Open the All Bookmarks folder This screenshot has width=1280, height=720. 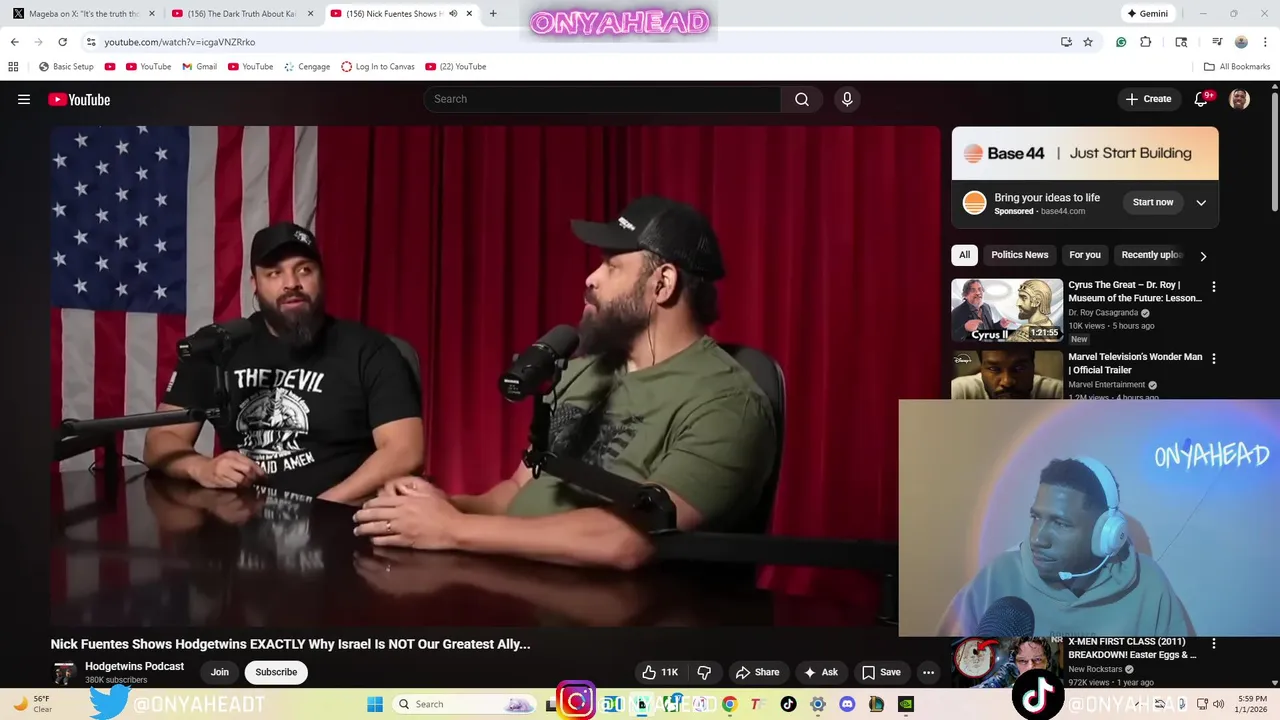click(1237, 66)
